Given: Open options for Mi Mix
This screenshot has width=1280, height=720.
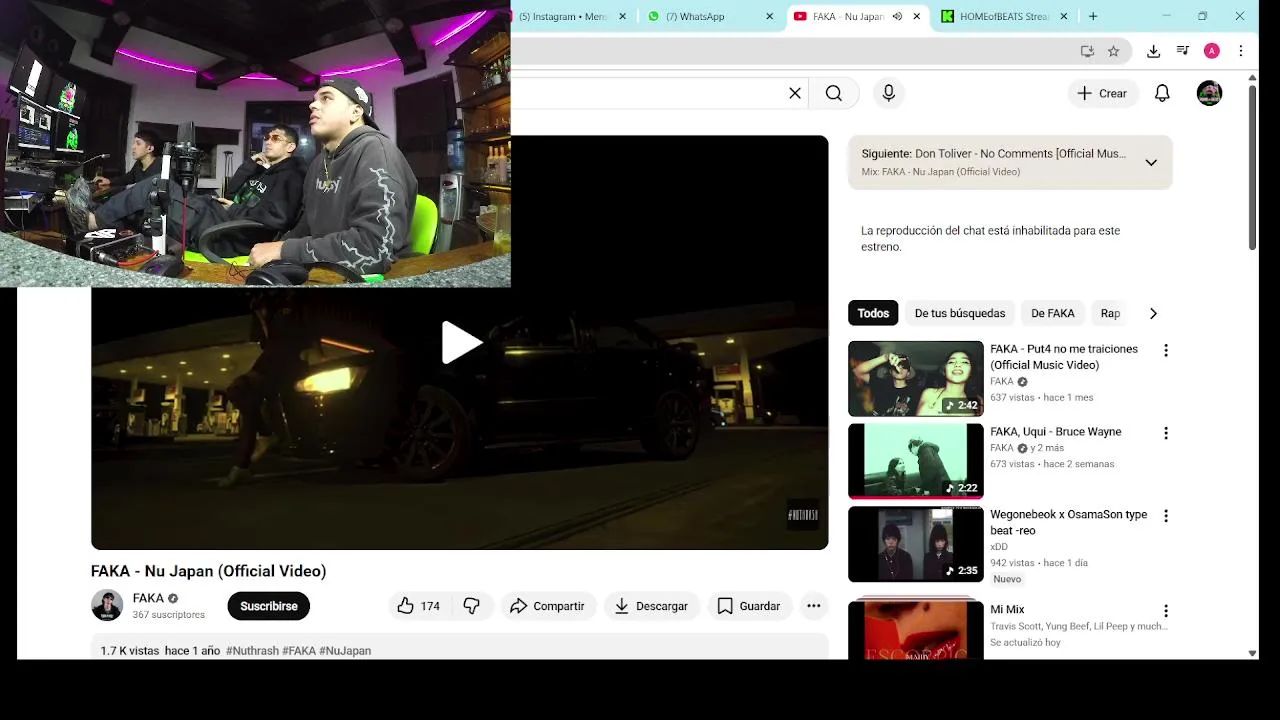Looking at the screenshot, I should (x=1165, y=611).
